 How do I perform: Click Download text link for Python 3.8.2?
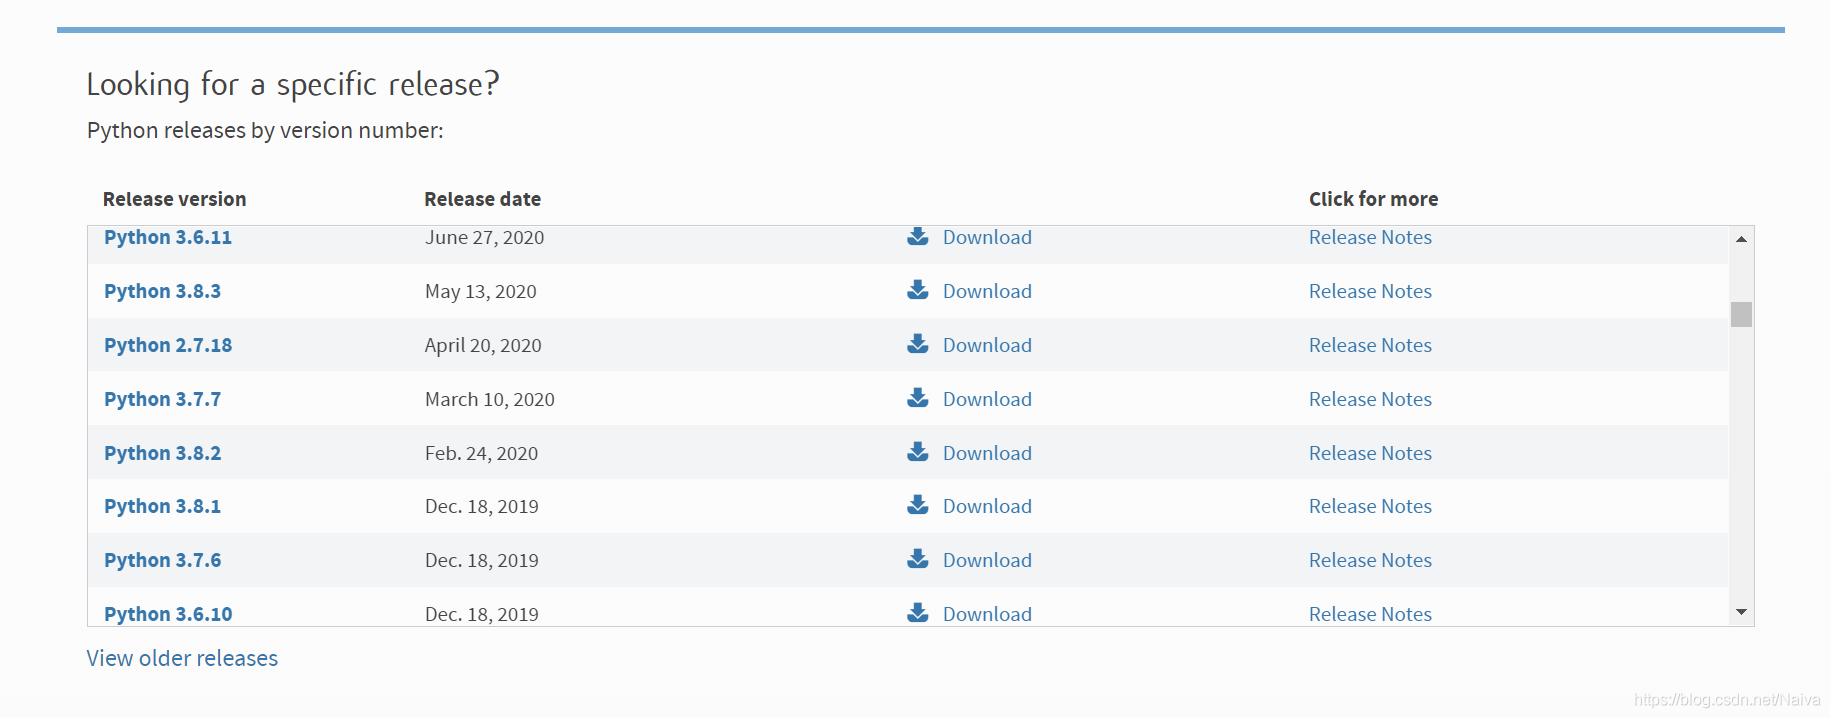(x=987, y=453)
